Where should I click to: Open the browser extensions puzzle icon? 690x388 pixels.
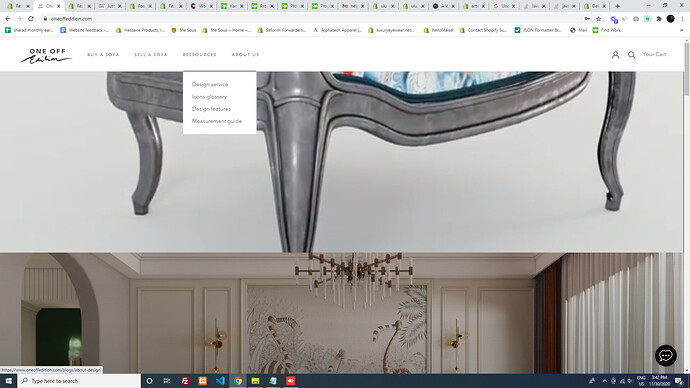[659, 19]
